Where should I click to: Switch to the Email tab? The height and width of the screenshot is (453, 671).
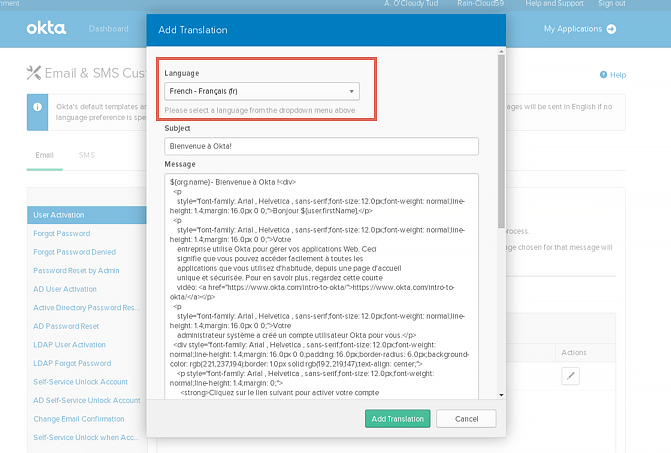tap(45, 155)
